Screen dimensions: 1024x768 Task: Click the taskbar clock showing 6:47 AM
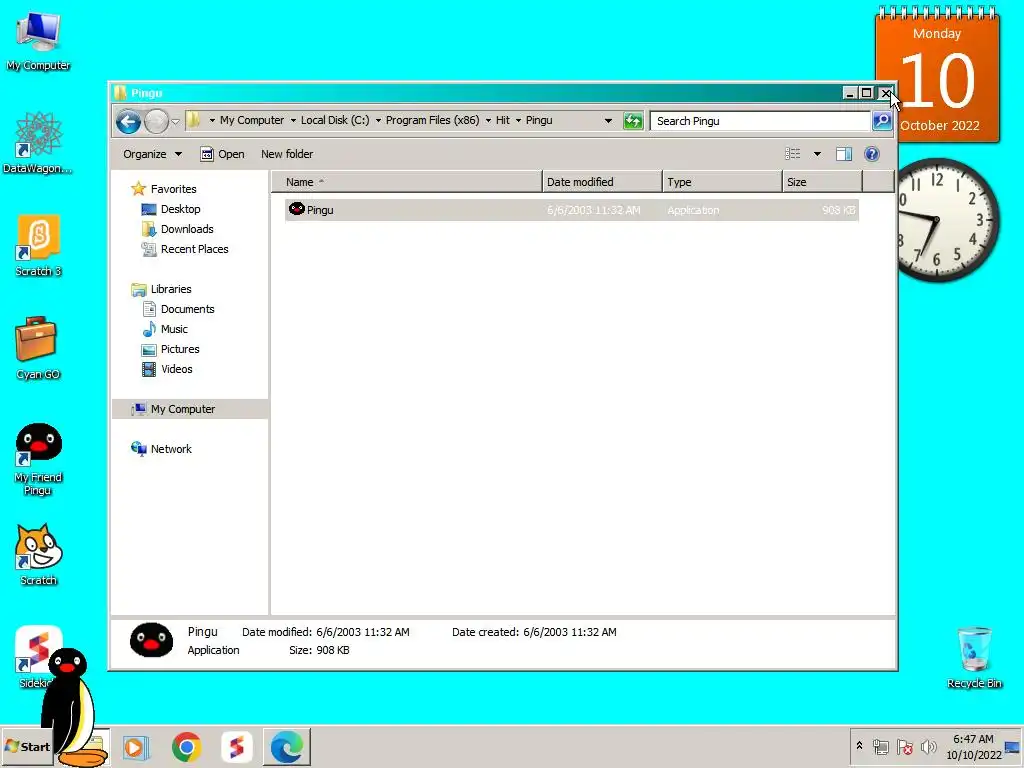coord(973,747)
